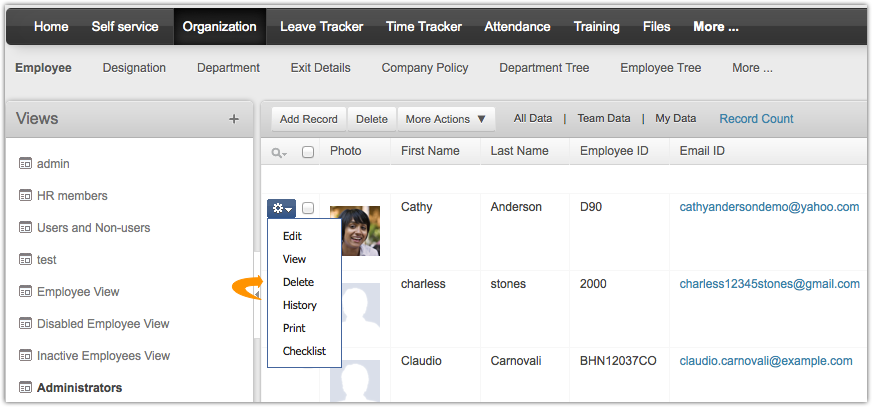Sort by the Employee ID column header
The height and width of the screenshot is (407, 872).
614,151
